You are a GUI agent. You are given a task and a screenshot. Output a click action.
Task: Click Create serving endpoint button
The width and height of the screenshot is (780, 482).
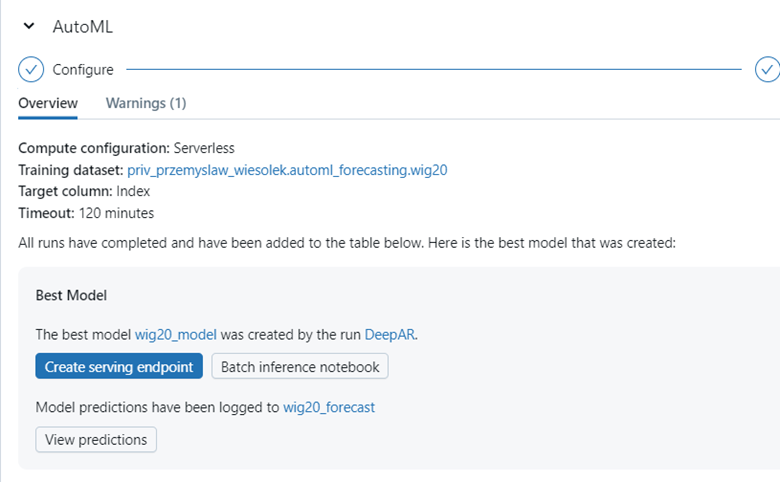(119, 366)
